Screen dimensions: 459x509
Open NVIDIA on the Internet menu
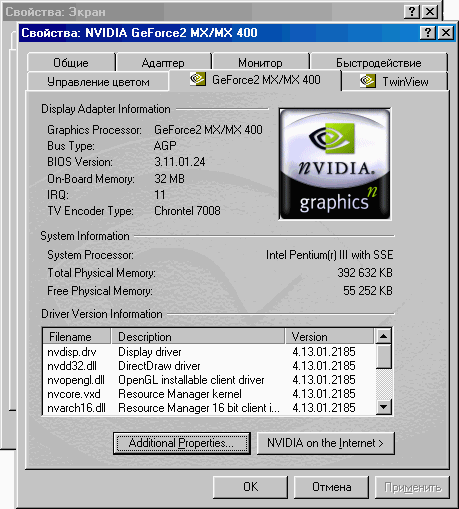(326, 443)
